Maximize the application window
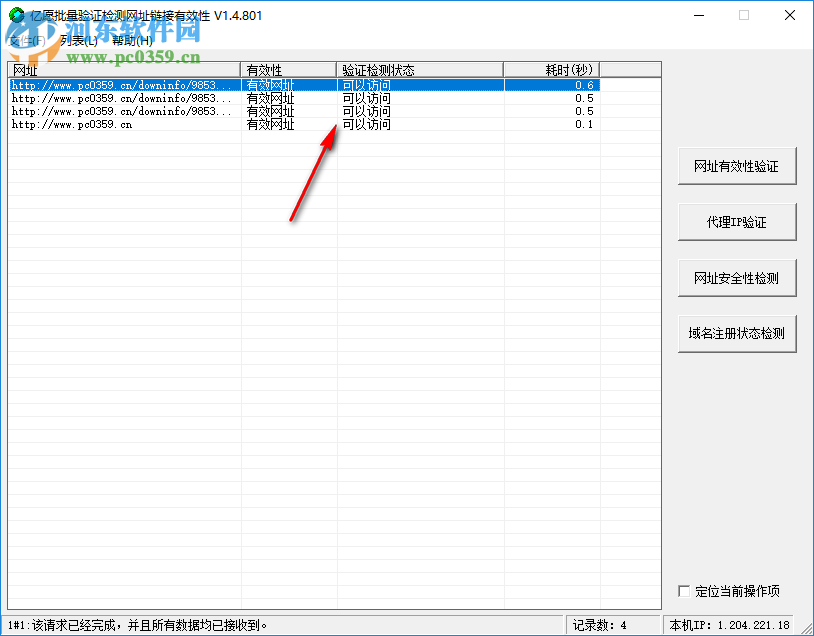Screen dimensions: 814x636 pyautogui.click(x=744, y=15)
